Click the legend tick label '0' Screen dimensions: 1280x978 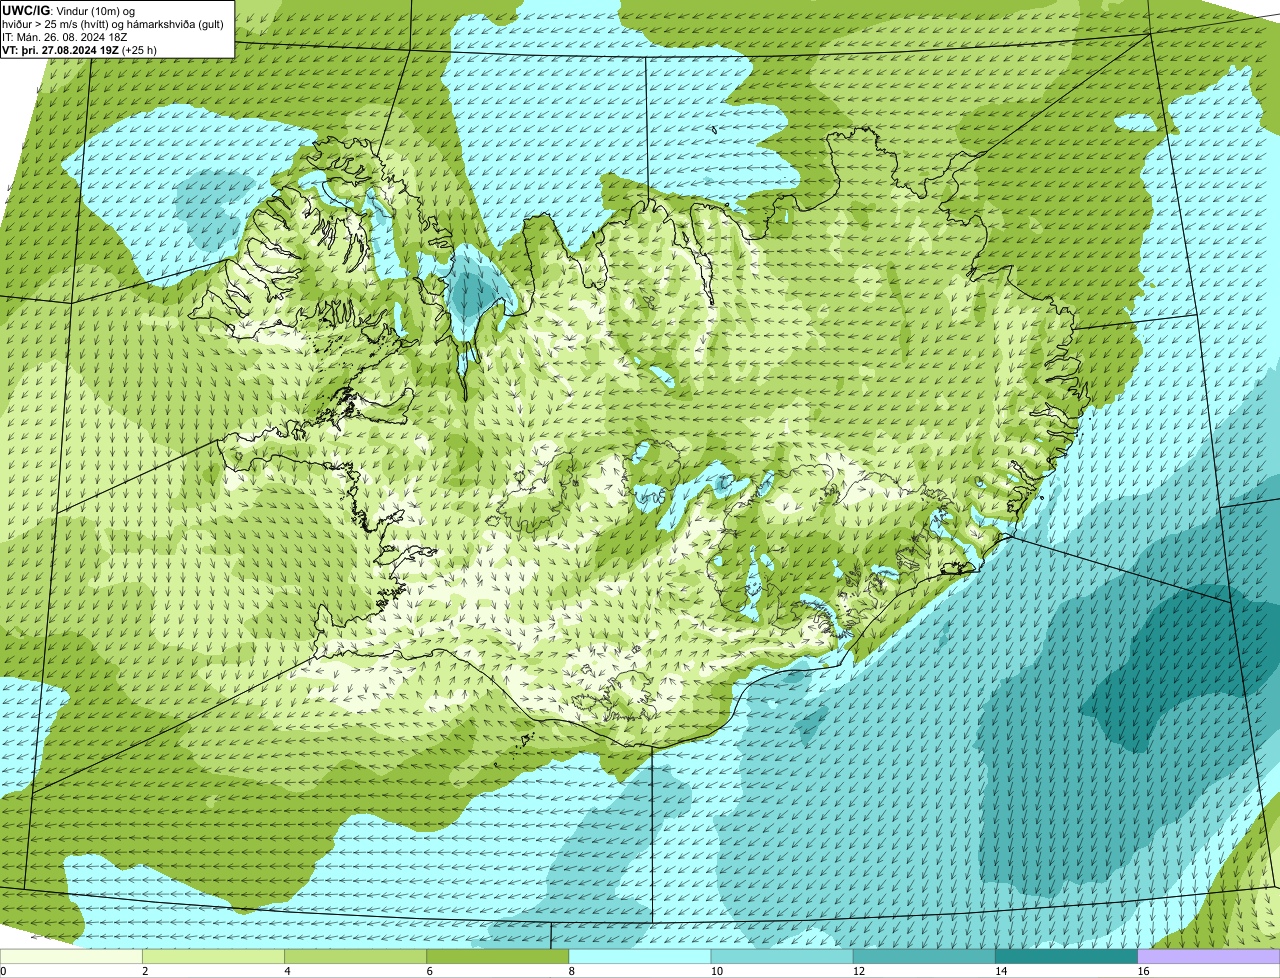pyautogui.click(x=3, y=971)
